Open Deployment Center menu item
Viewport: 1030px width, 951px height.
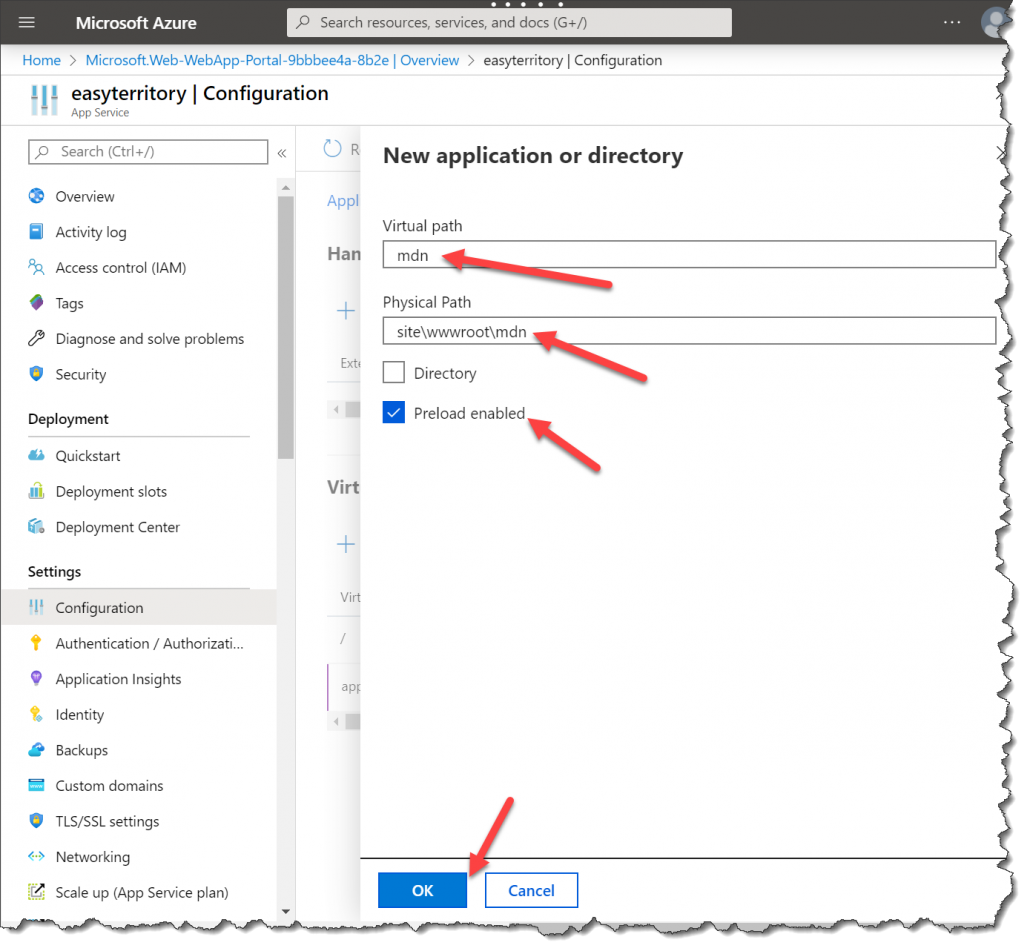pyautogui.click(x=117, y=527)
